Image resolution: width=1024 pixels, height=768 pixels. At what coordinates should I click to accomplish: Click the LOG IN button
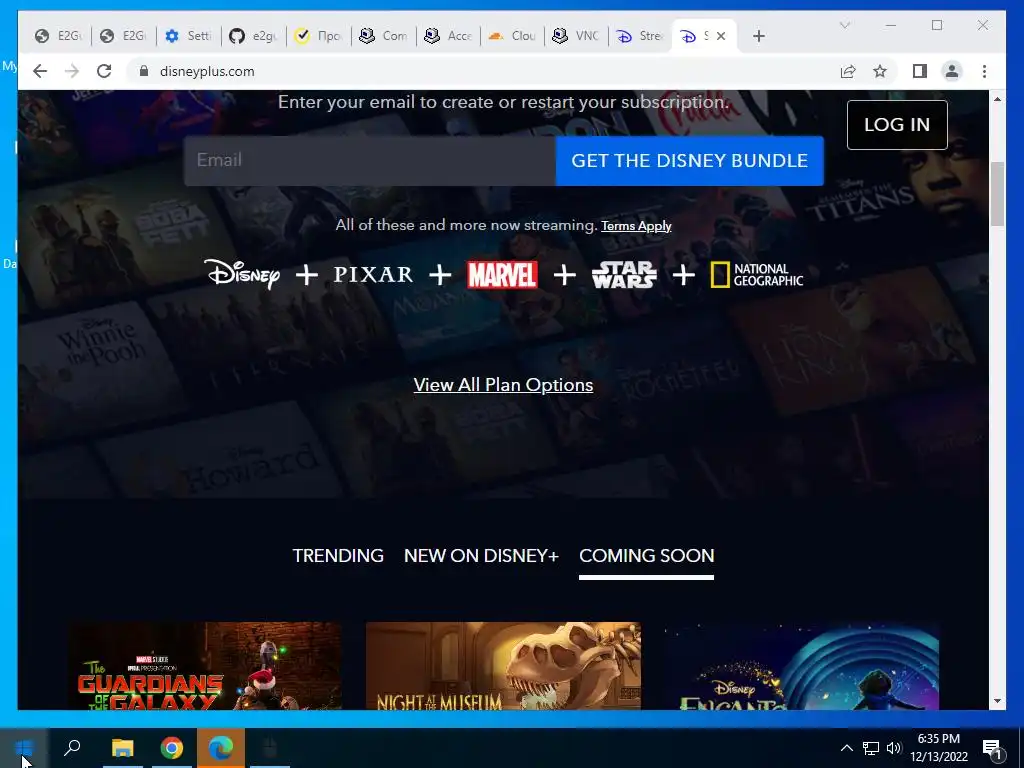897,125
